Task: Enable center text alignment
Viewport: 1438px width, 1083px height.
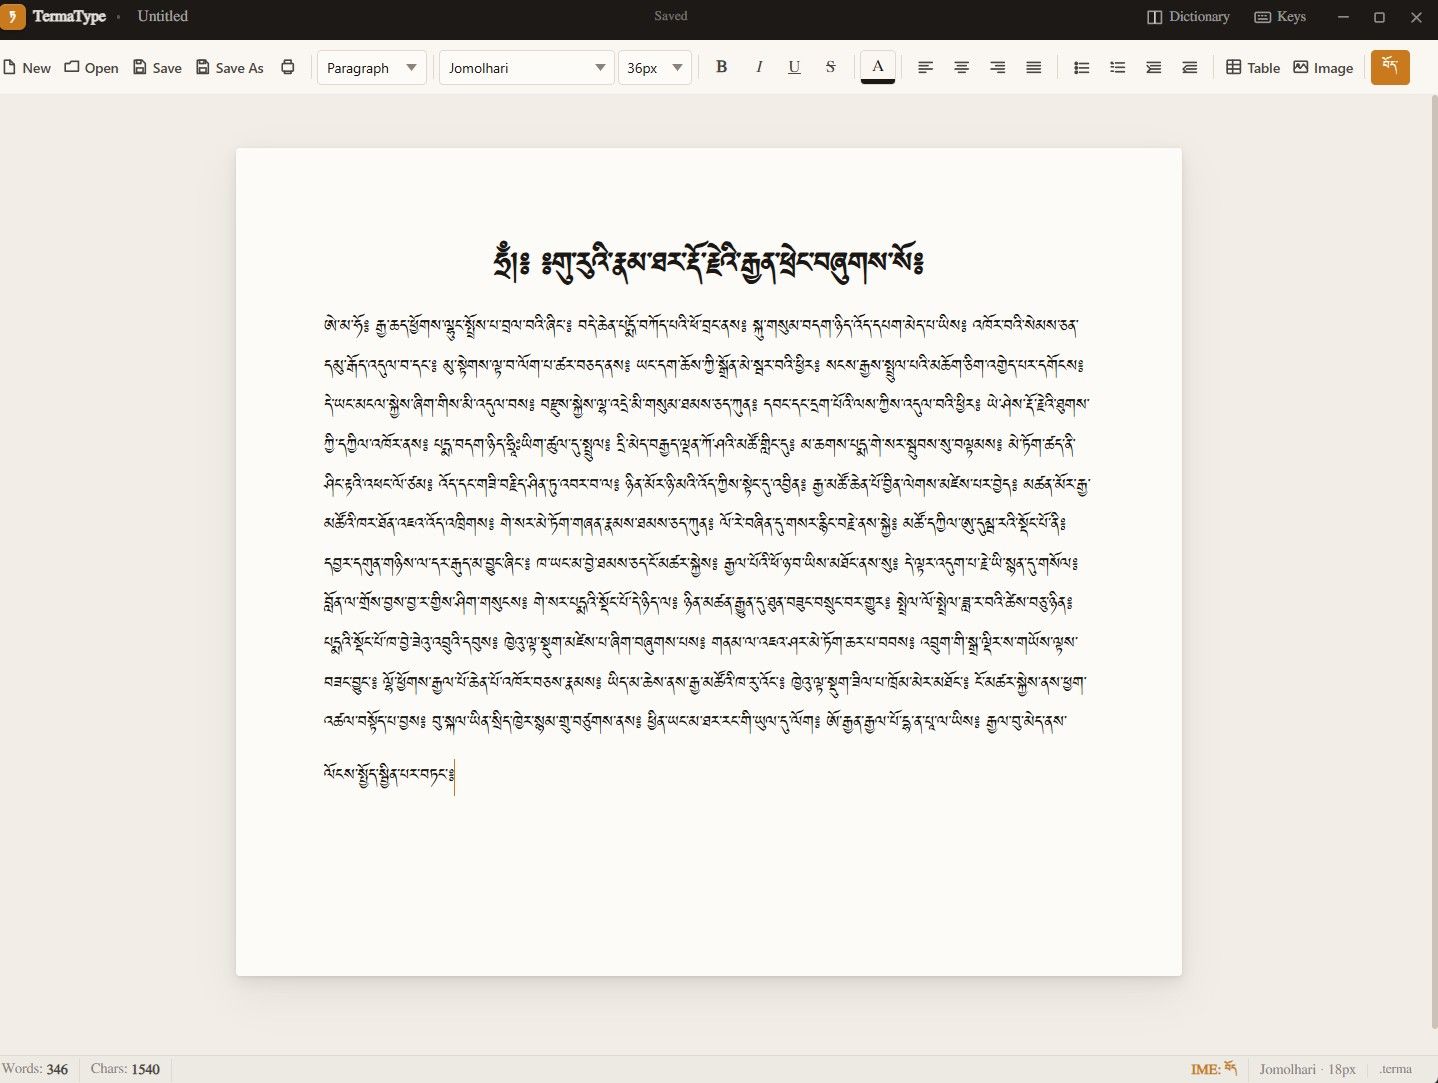Action: [x=961, y=67]
